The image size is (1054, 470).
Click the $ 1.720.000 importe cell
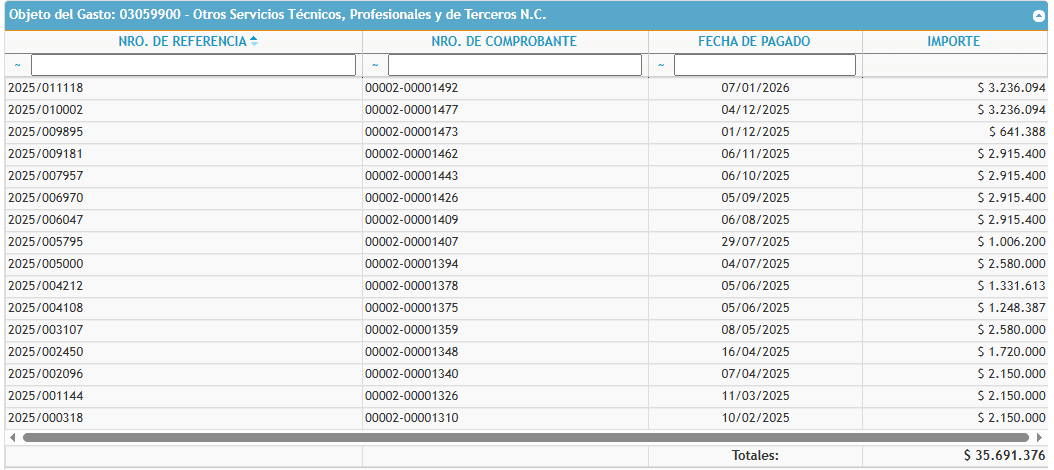[1011, 352]
